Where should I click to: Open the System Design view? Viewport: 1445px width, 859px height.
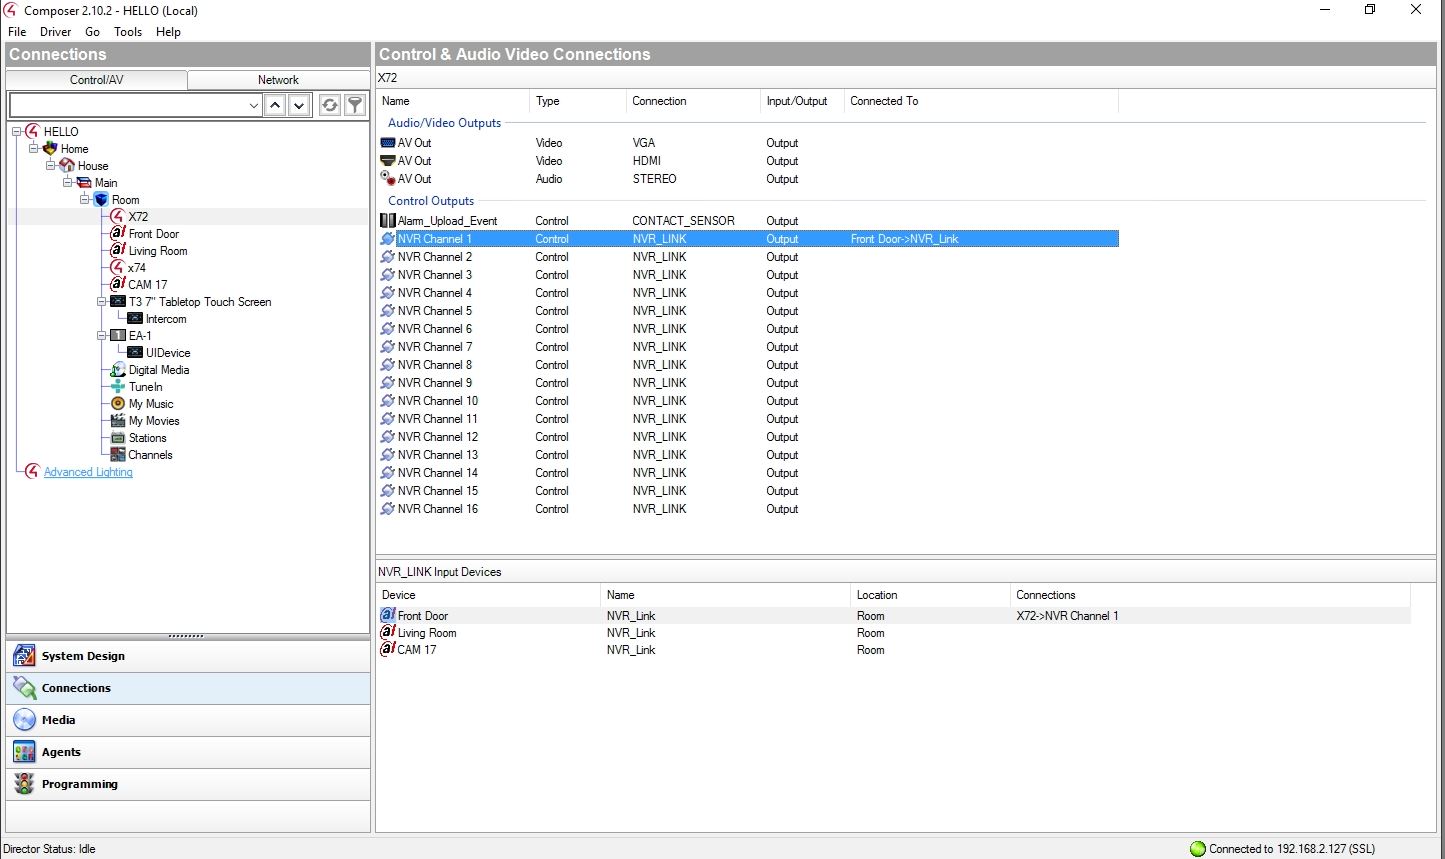83,656
